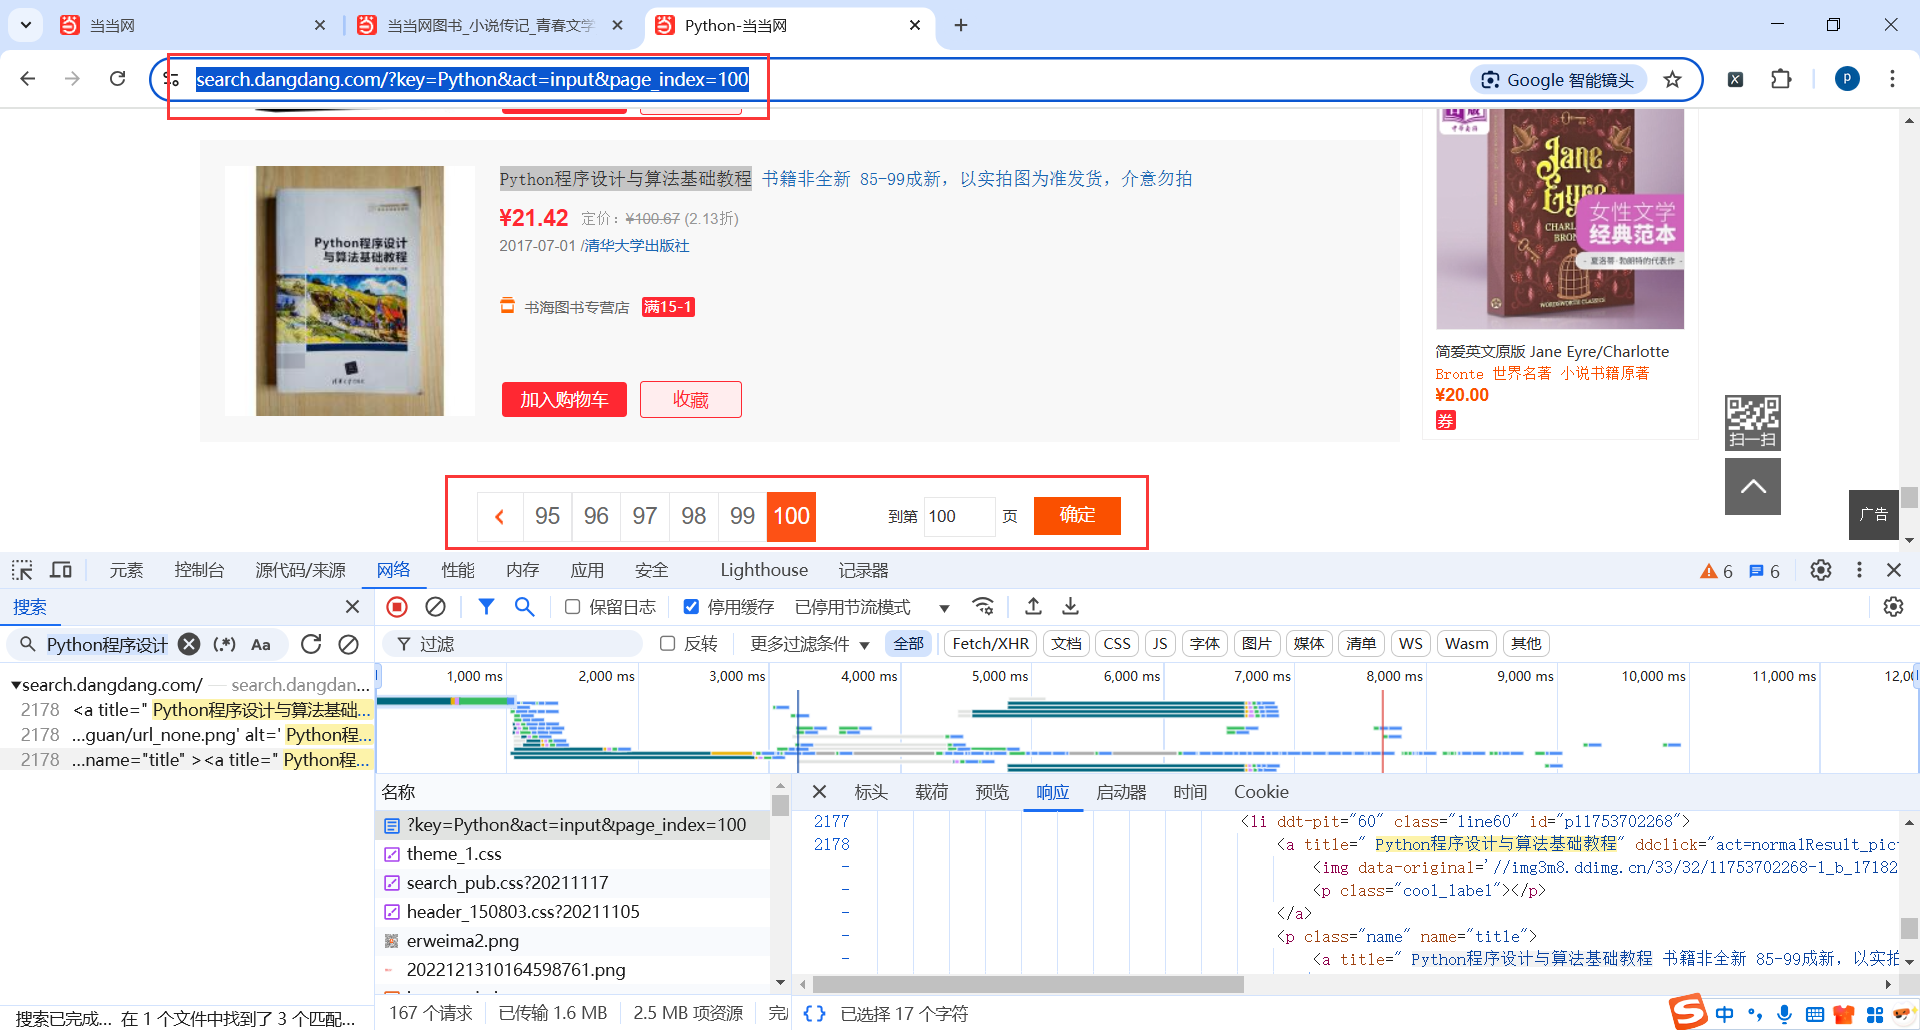Open site information icon in address bar
Viewport: 1920px width, 1030px height.
tap(172, 79)
